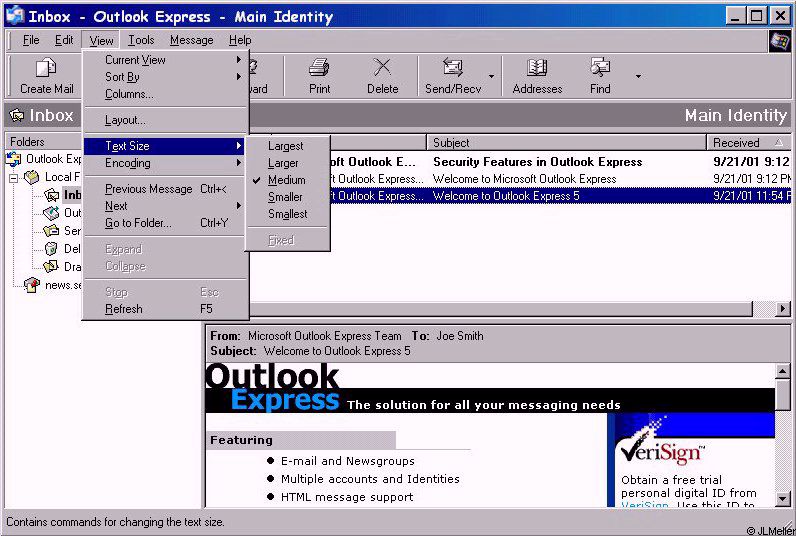This screenshot has height=536, width=796.
Task: Choose Smallest text size
Action: click(288, 214)
